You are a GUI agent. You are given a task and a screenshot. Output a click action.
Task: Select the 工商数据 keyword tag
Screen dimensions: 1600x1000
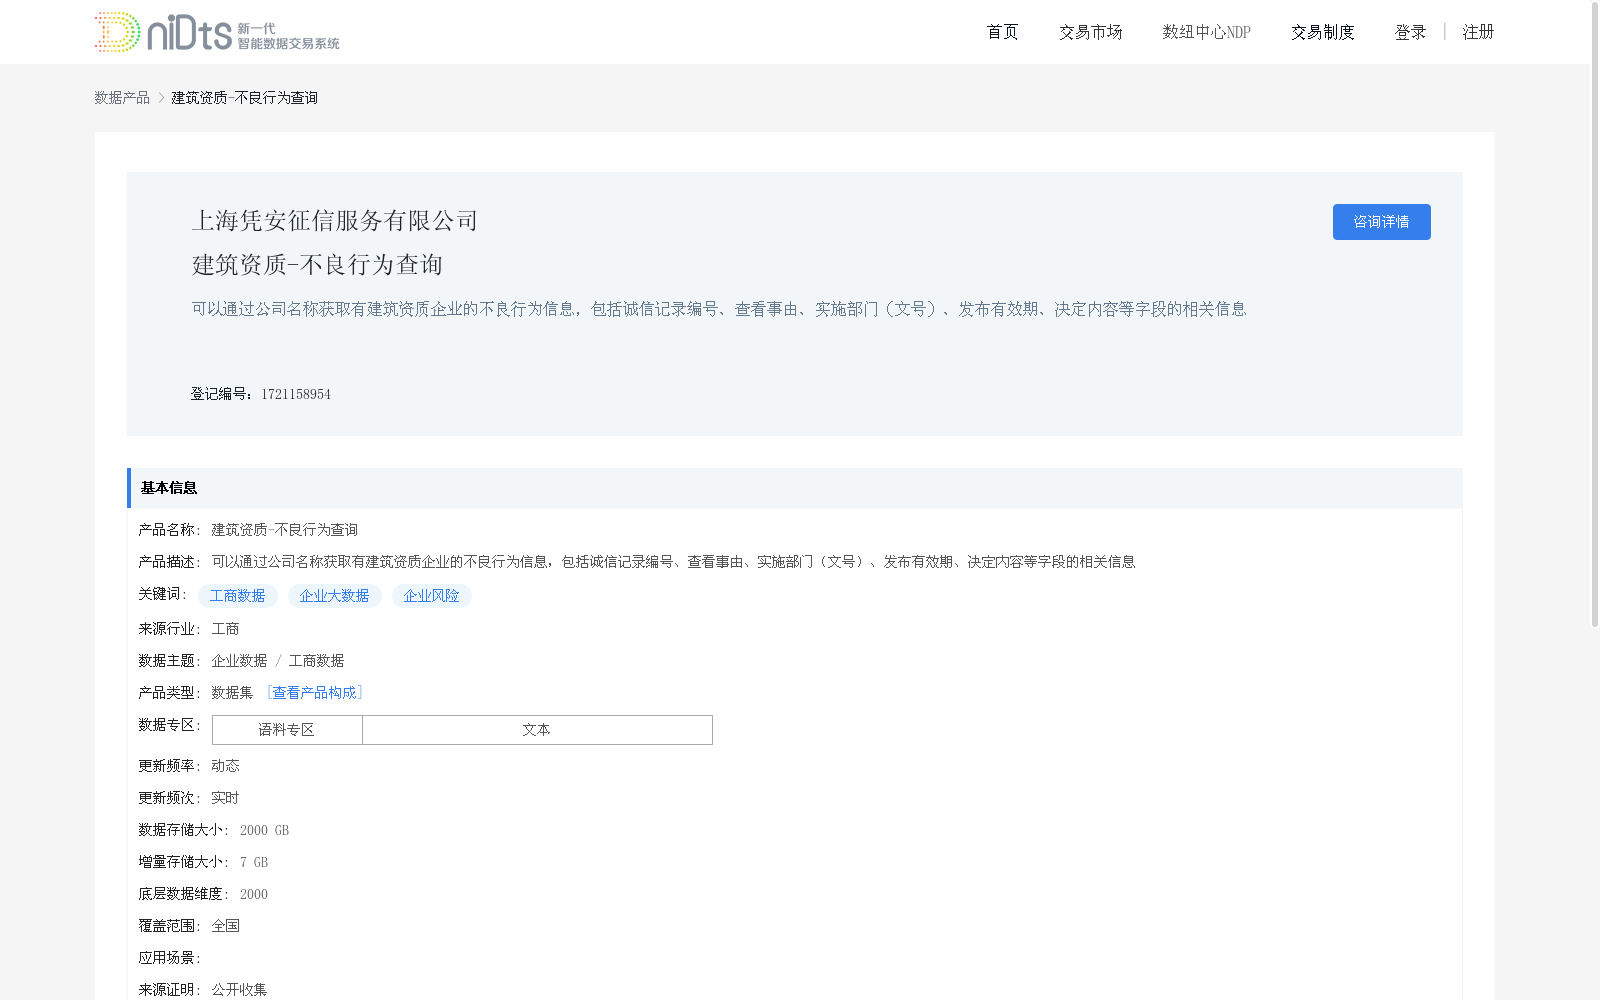237,596
